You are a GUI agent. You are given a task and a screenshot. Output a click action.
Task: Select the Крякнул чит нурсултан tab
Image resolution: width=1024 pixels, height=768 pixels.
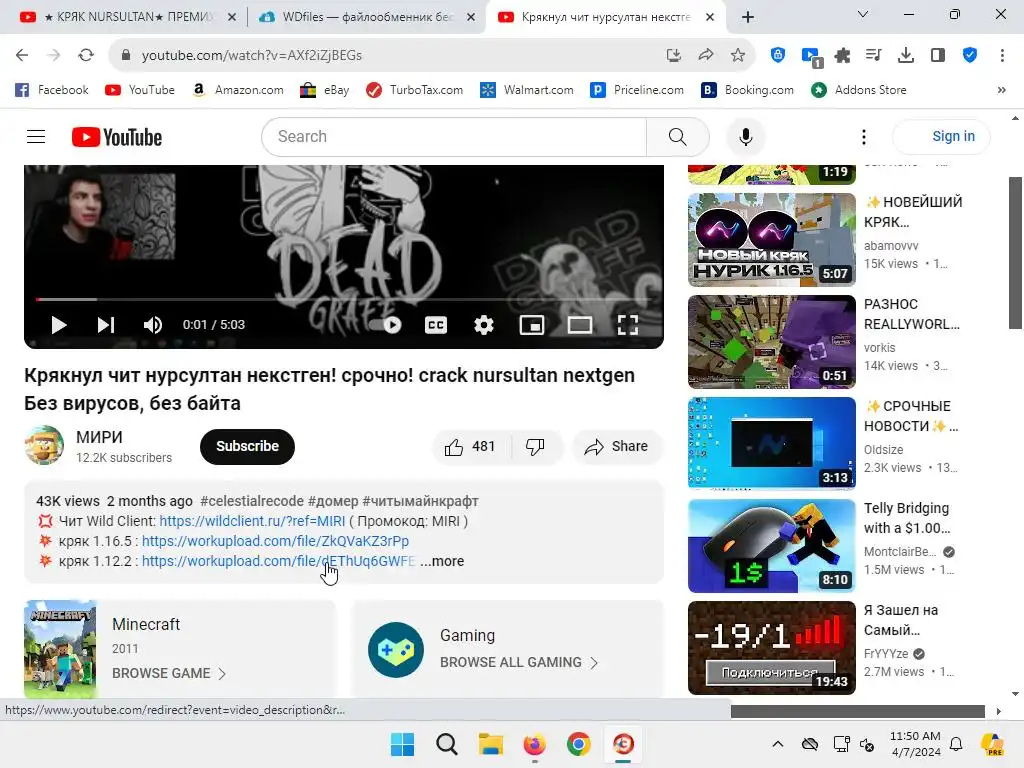(605, 17)
